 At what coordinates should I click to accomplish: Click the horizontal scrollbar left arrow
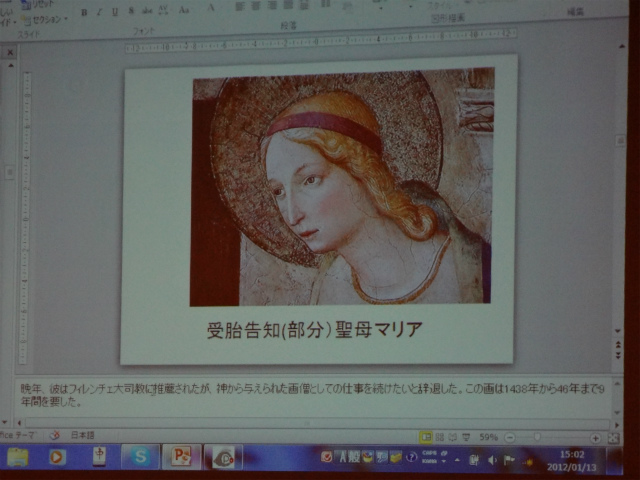pyautogui.click(x=19, y=423)
